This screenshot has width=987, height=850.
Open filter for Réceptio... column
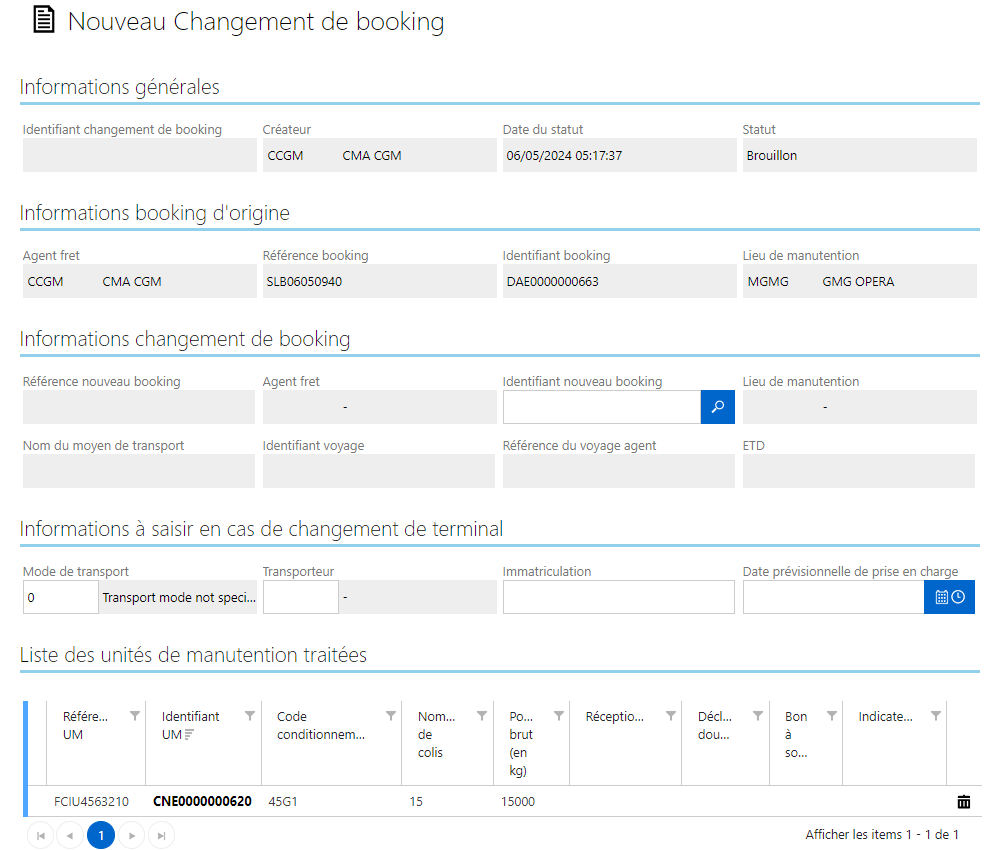[671, 716]
